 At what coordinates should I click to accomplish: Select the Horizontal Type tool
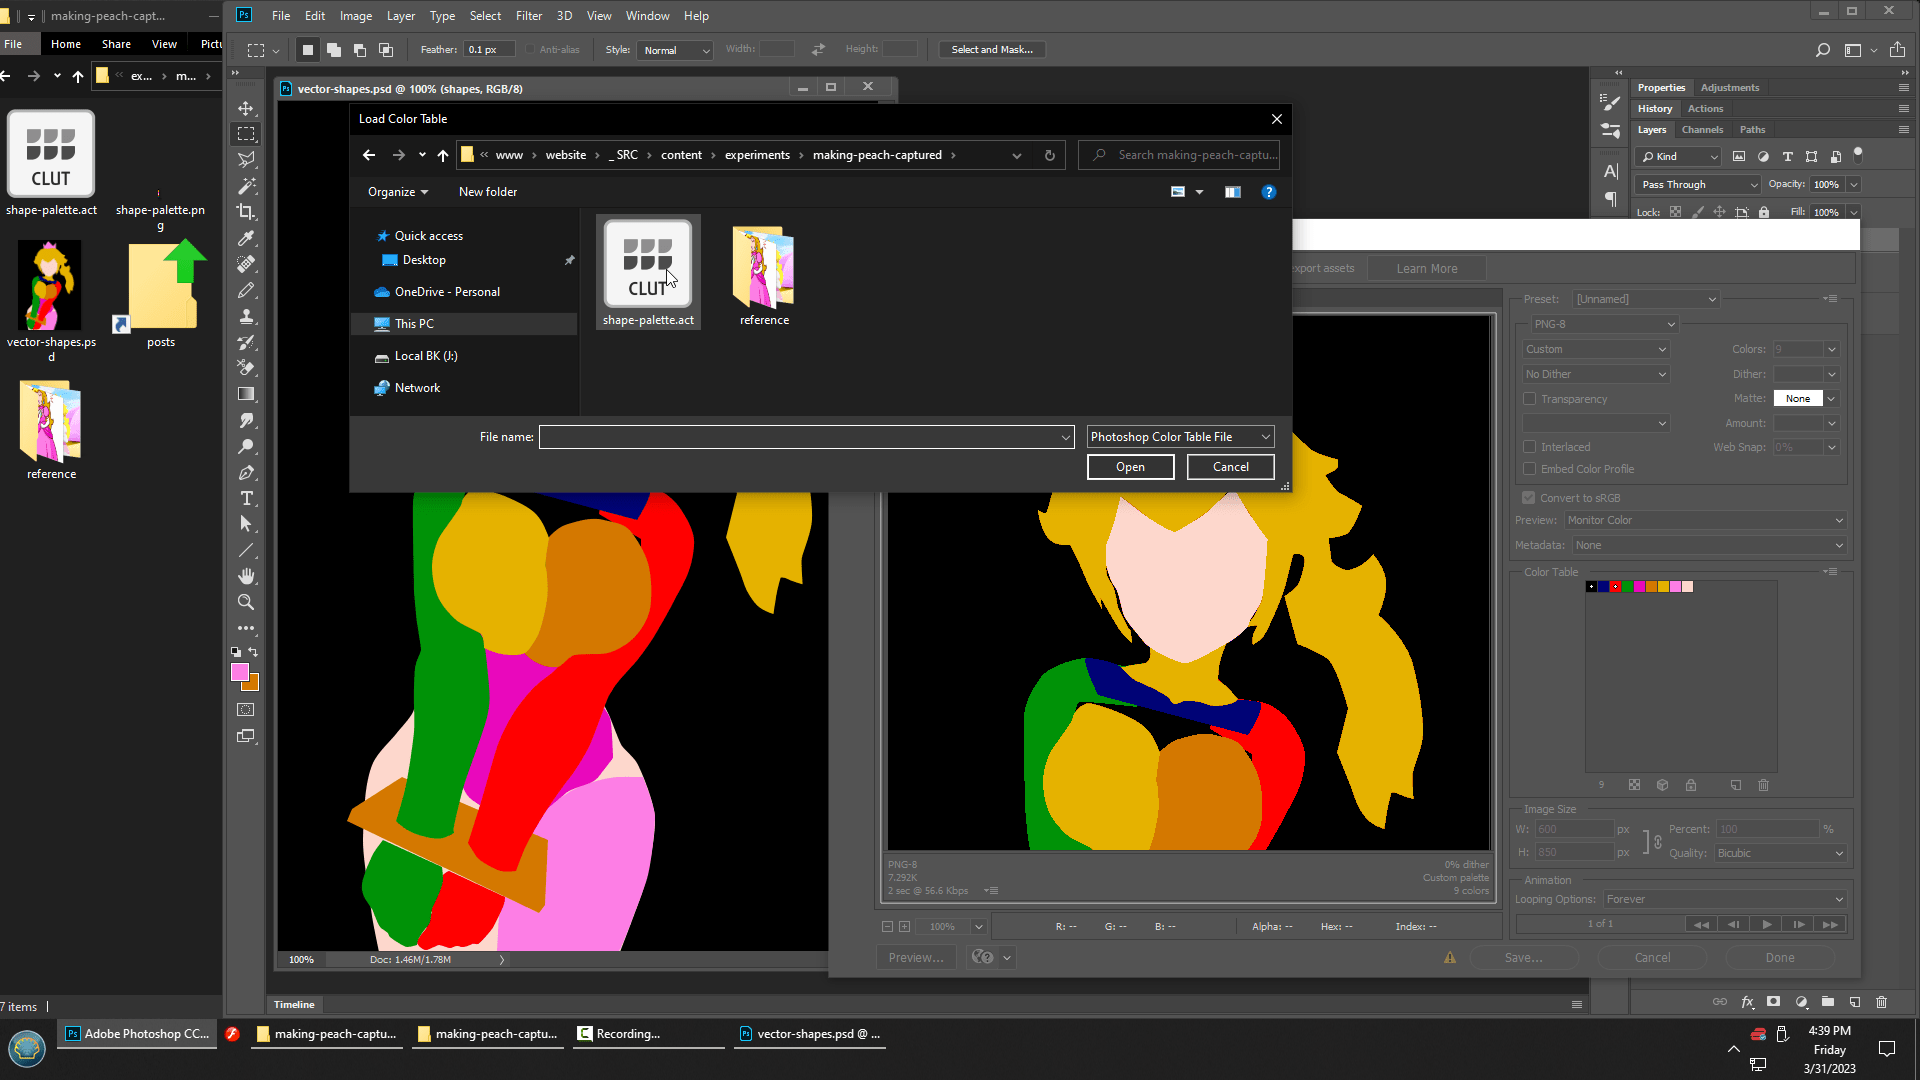[x=246, y=498]
